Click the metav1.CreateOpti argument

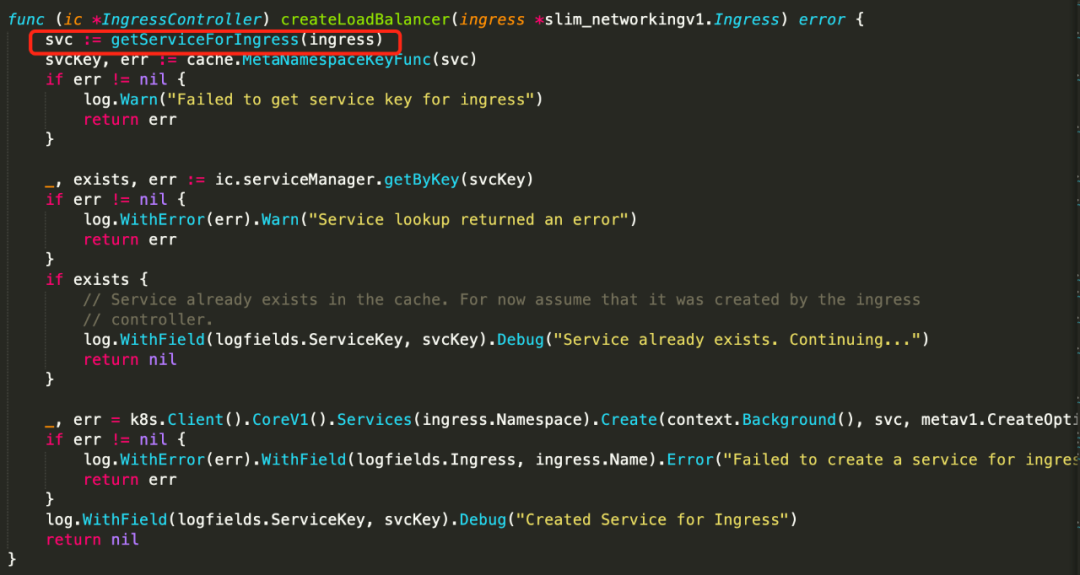tap(999, 419)
